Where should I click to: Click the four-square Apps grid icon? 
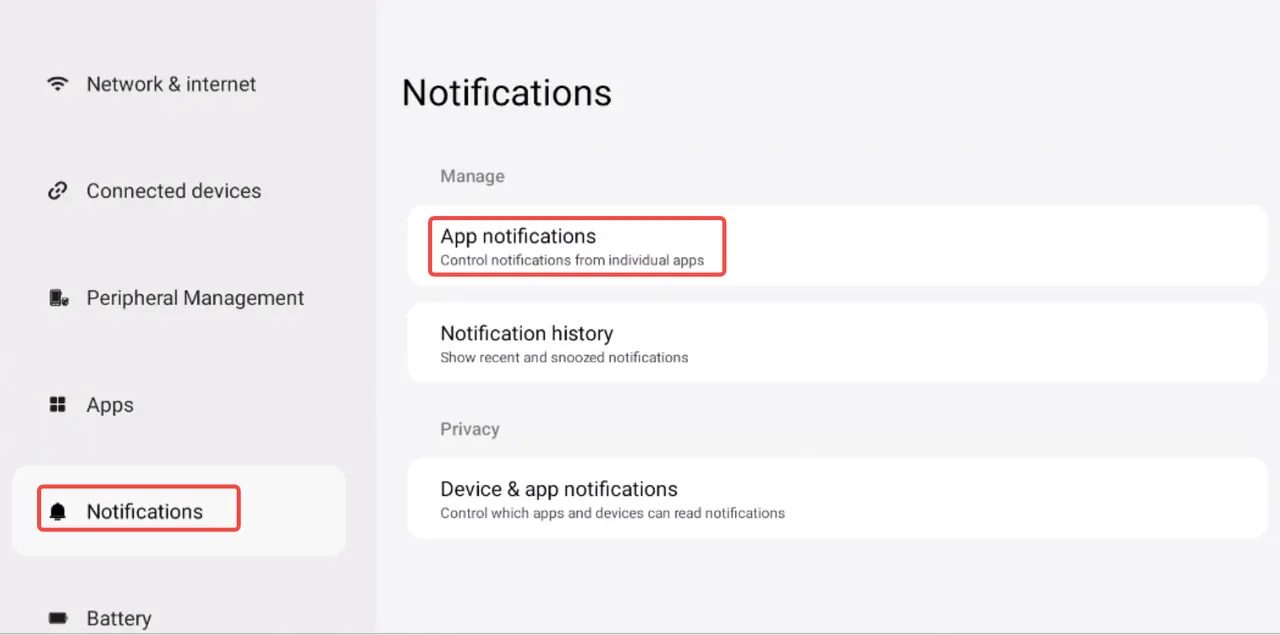coord(58,405)
